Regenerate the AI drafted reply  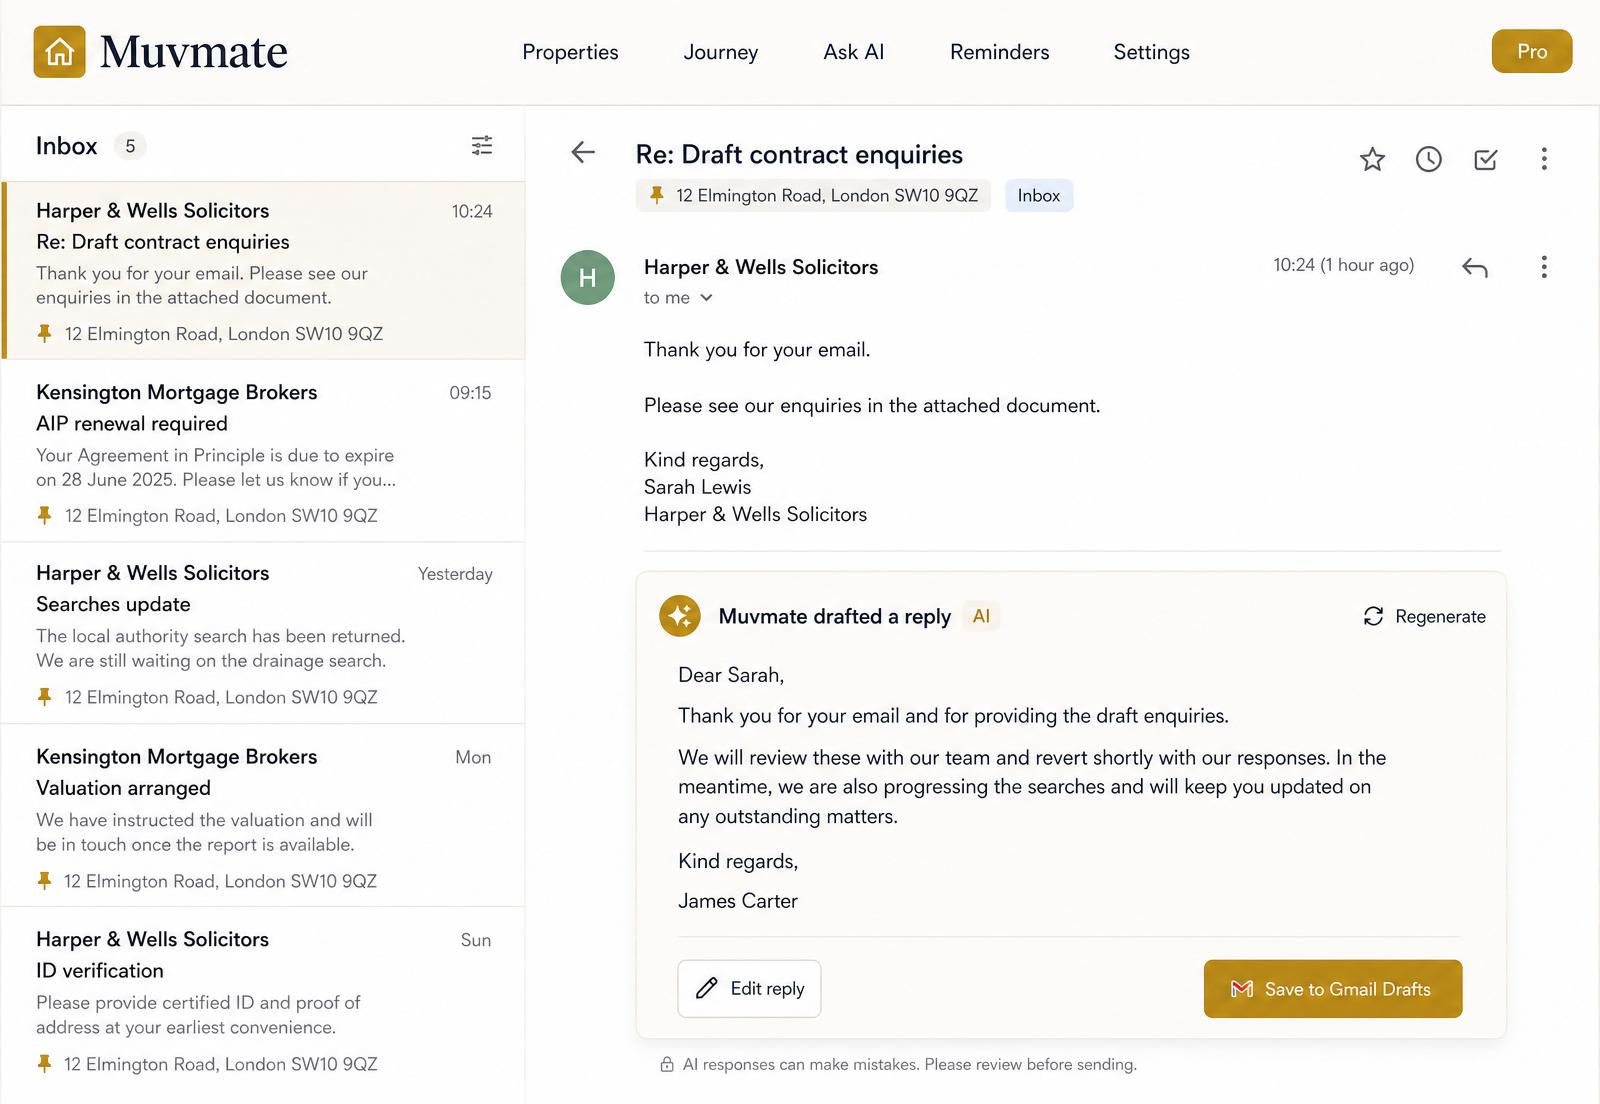coord(1424,616)
